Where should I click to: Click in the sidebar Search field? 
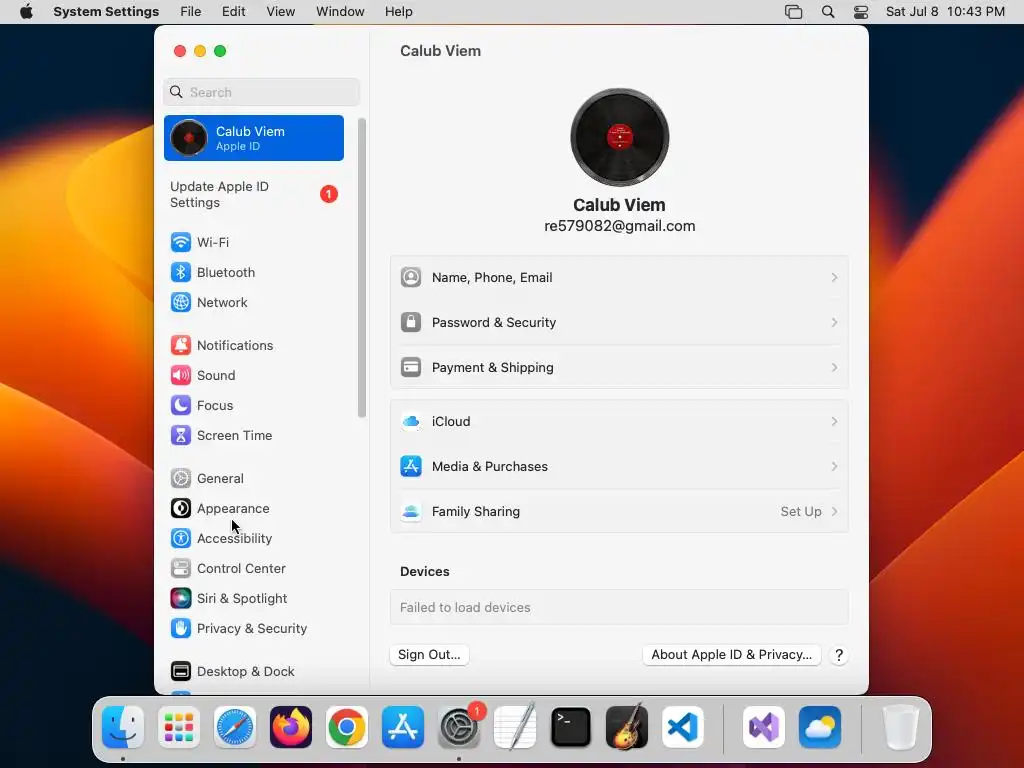pyautogui.click(x=261, y=92)
